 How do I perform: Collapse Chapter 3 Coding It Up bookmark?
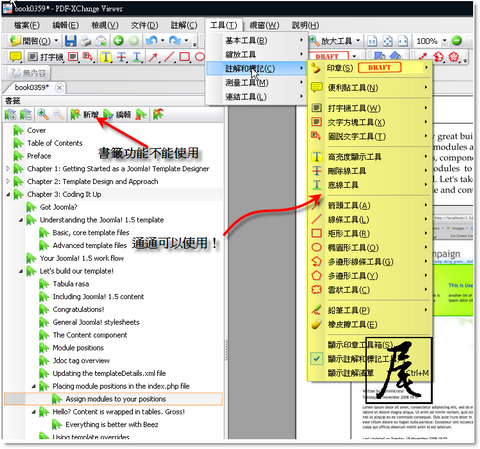[x=8, y=194]
